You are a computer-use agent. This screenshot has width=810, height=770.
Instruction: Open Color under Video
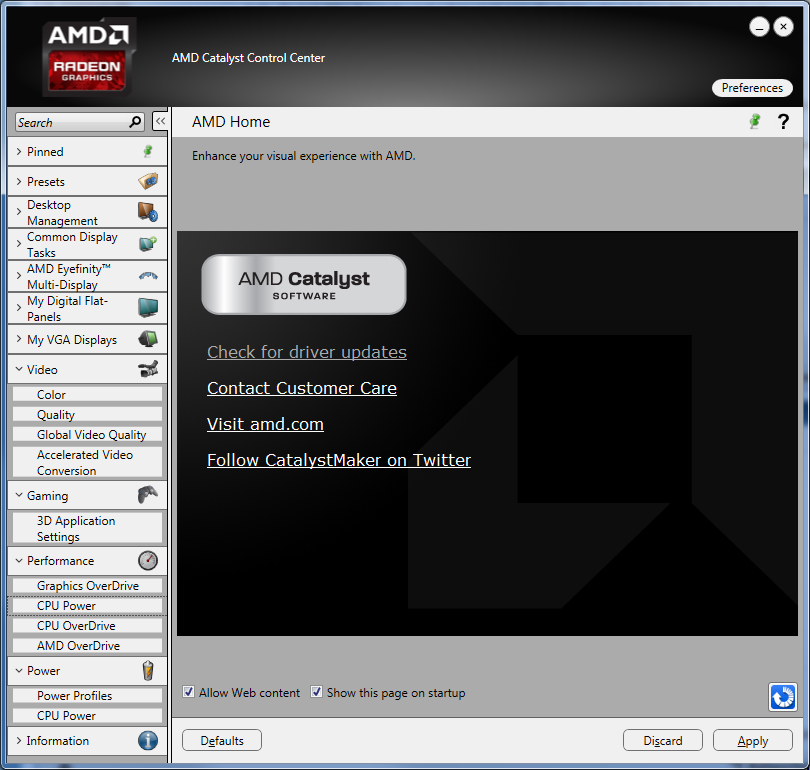pos(87,395)
